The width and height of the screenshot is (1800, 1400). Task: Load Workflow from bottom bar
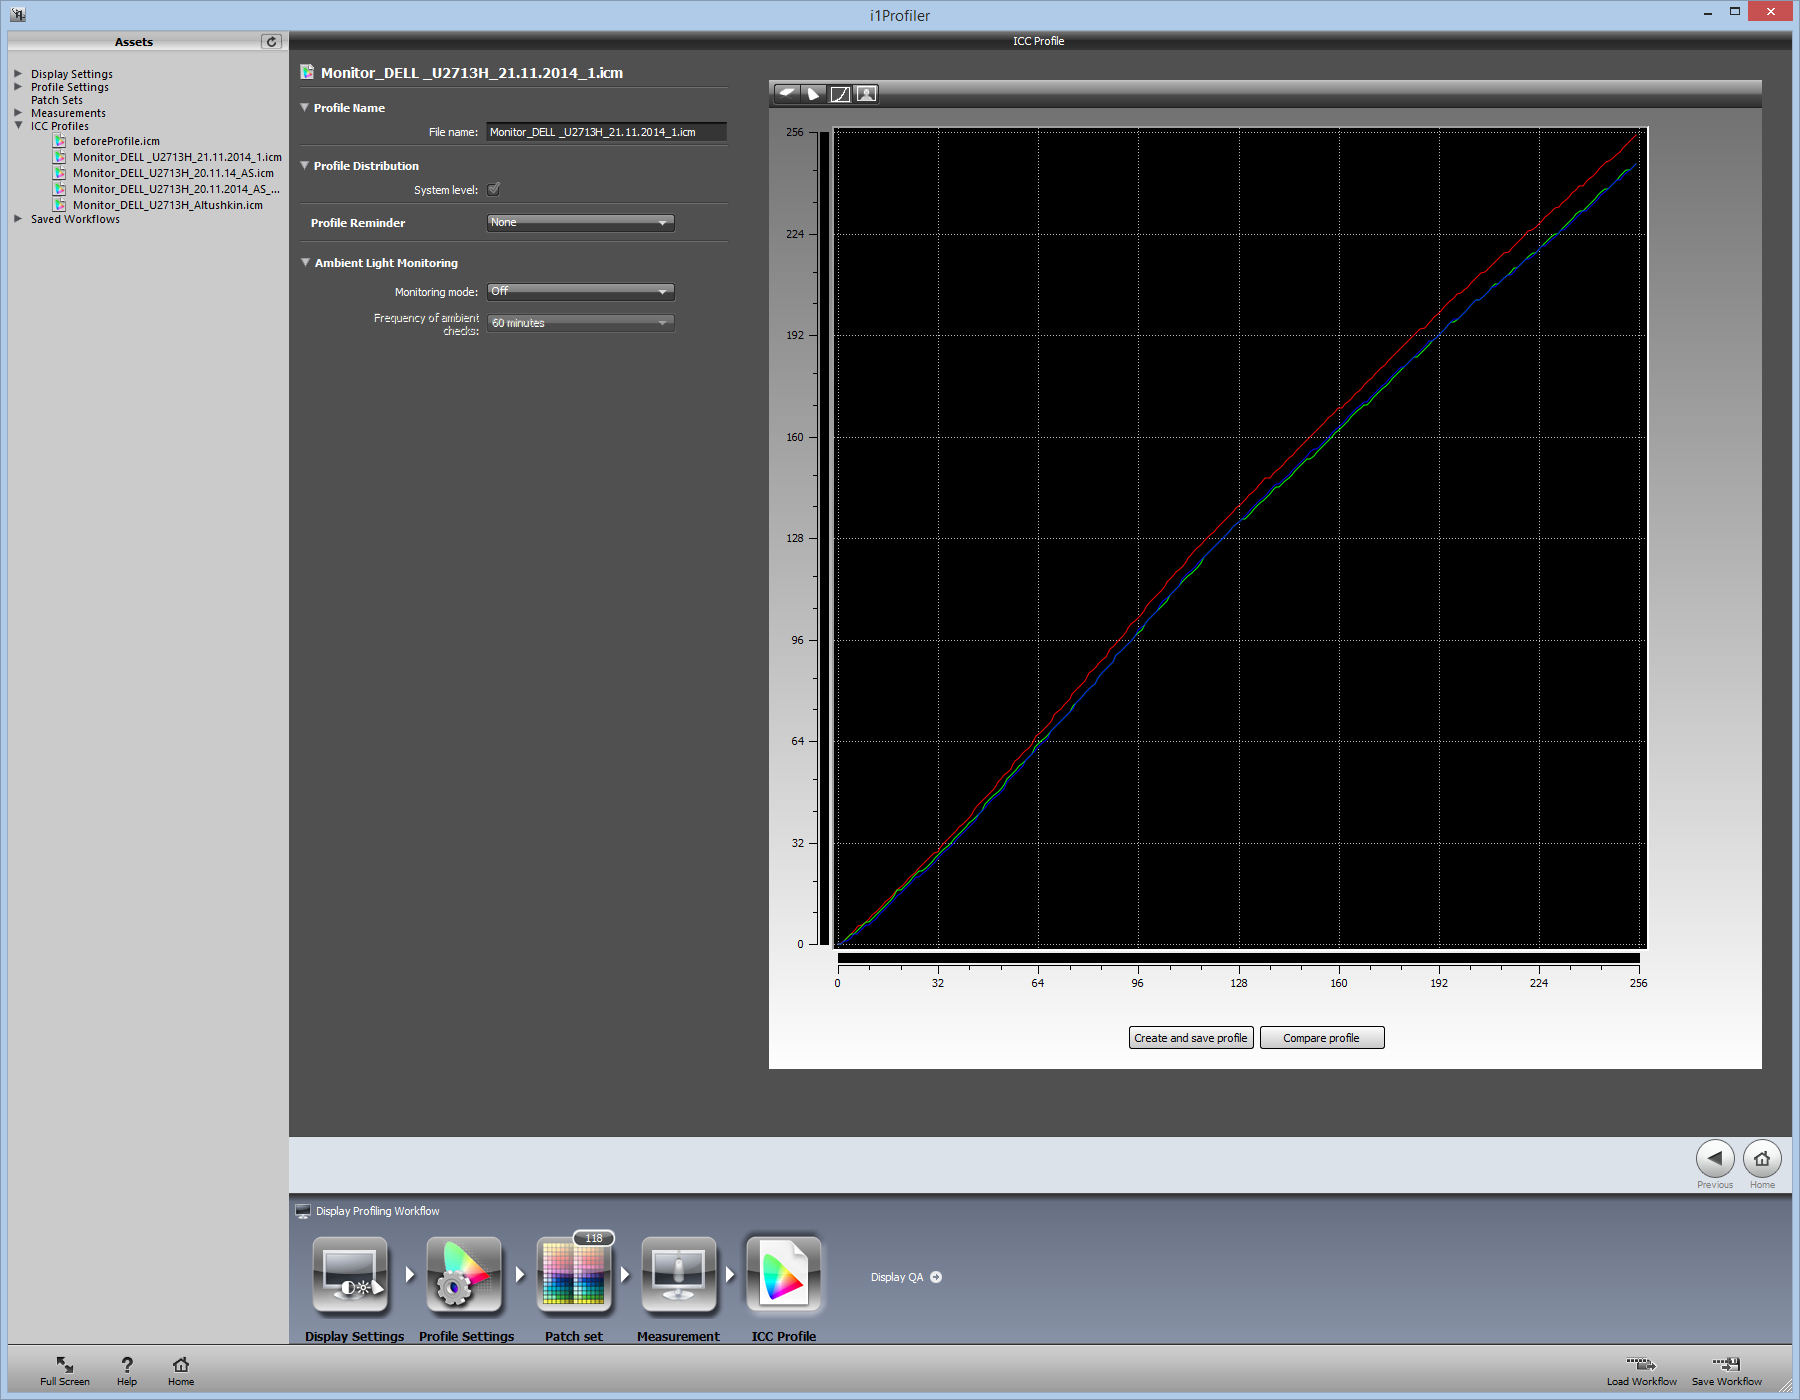point(1642,1371)
